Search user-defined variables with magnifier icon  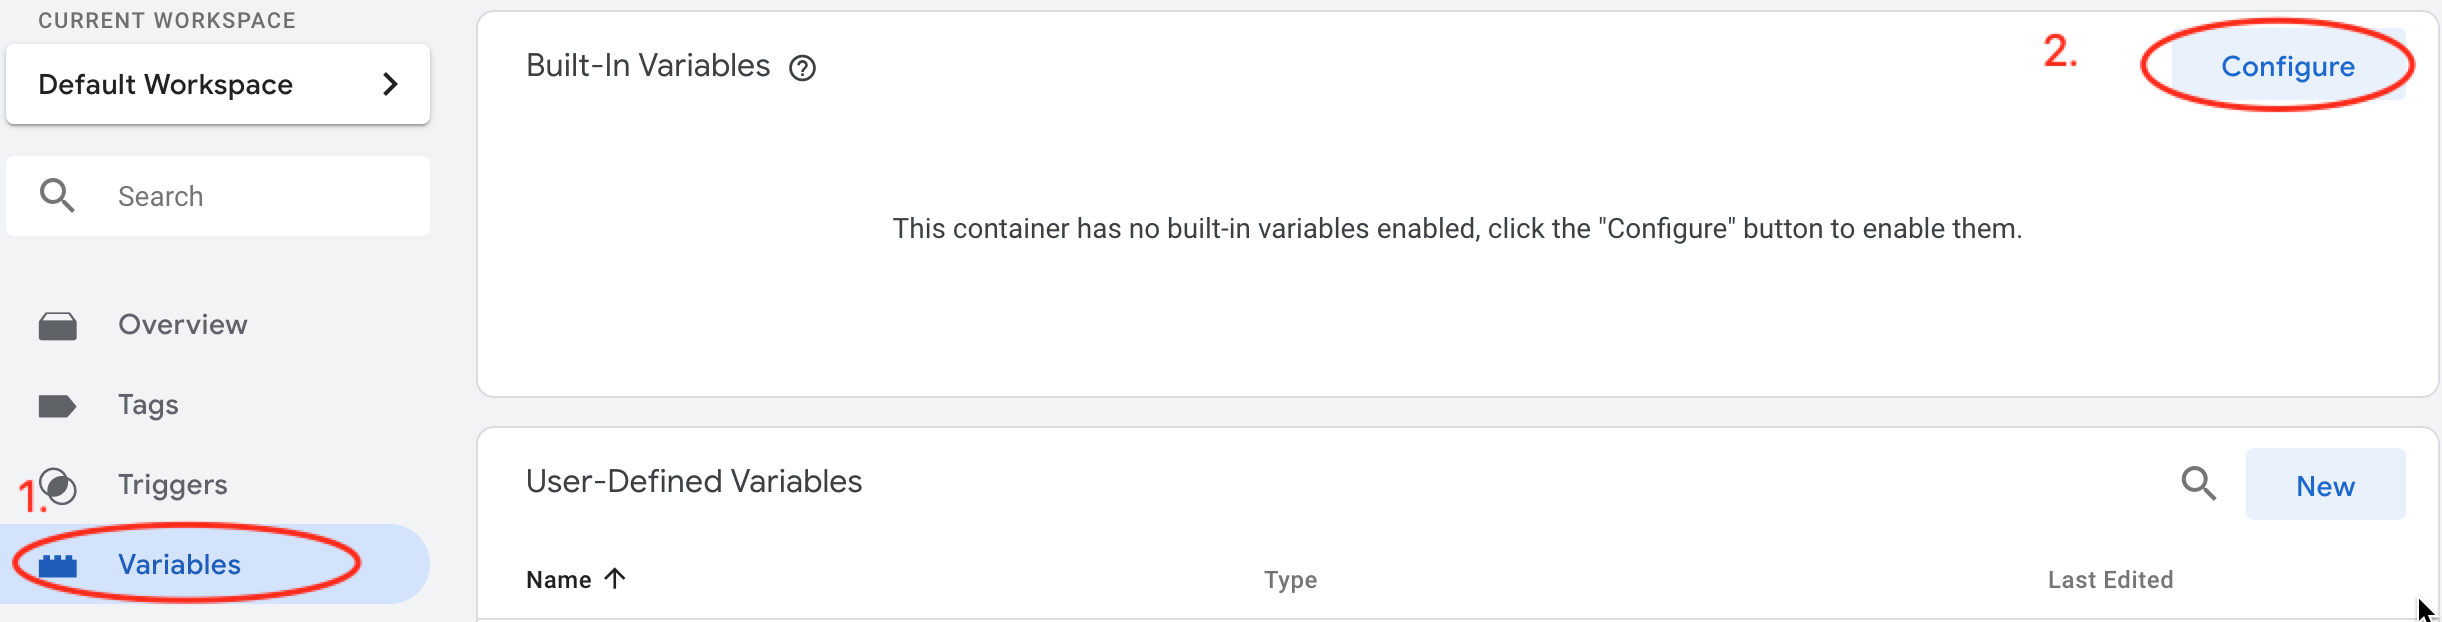tap(2198, 484)
